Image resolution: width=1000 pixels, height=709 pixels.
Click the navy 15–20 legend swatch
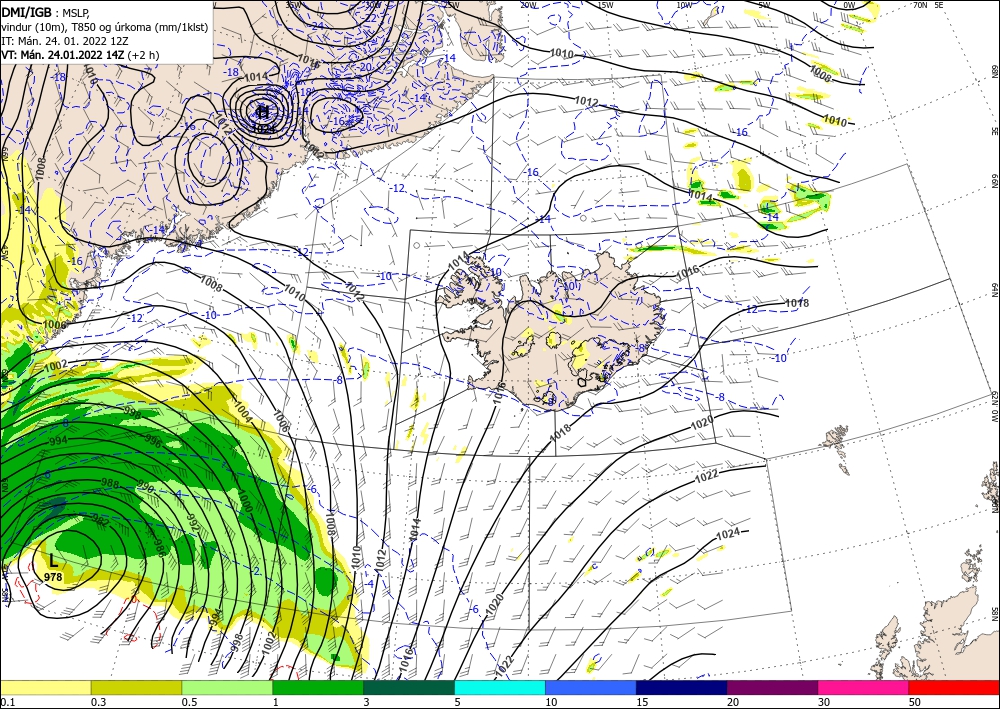click(x=682, y=687)
